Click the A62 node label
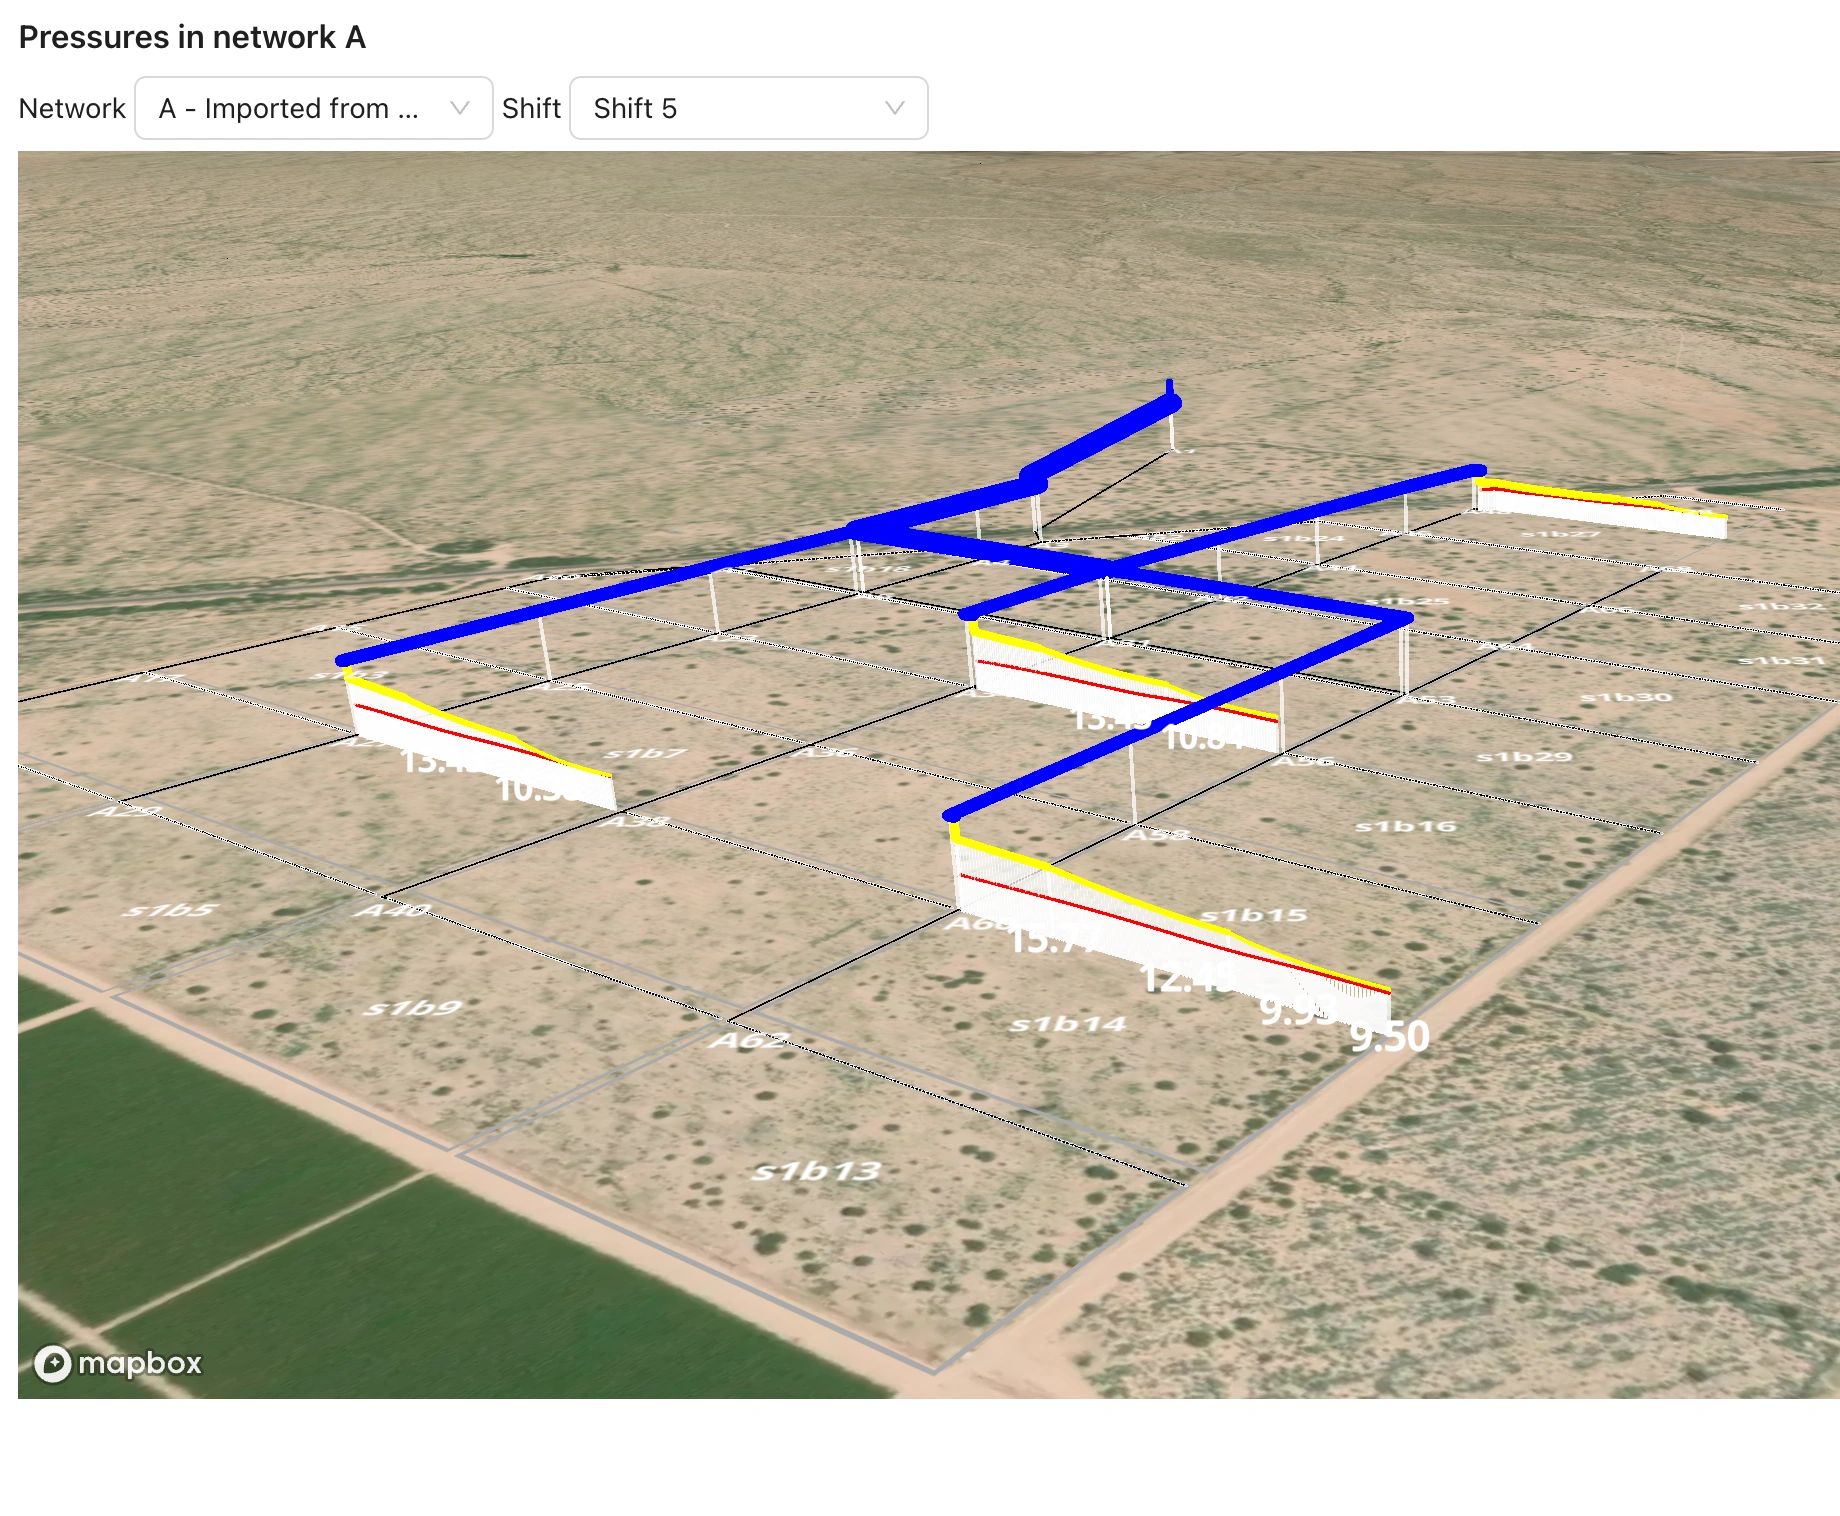 click(x=750, y=1041)
